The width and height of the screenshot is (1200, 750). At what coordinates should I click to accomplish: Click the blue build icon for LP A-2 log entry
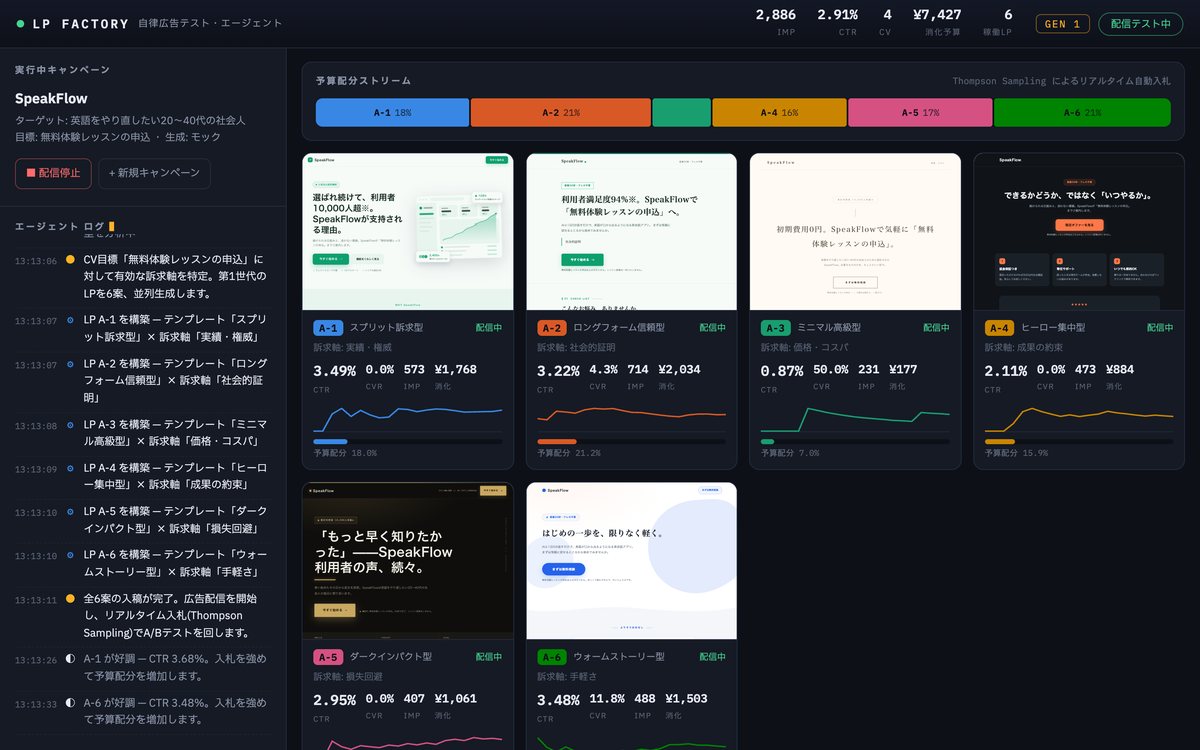click(70, 364)
